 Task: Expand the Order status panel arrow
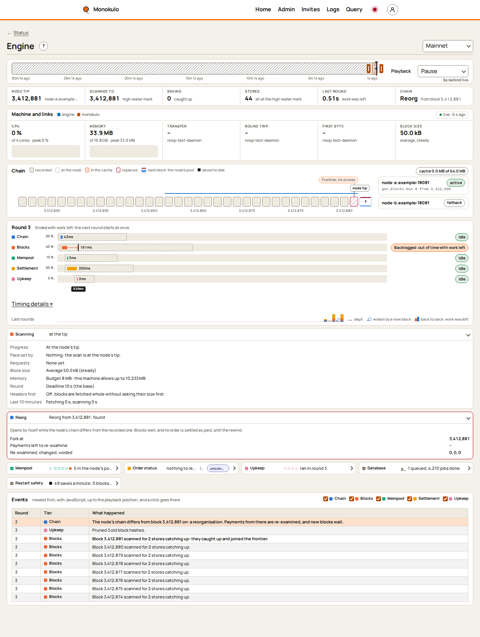coord(234,468)
